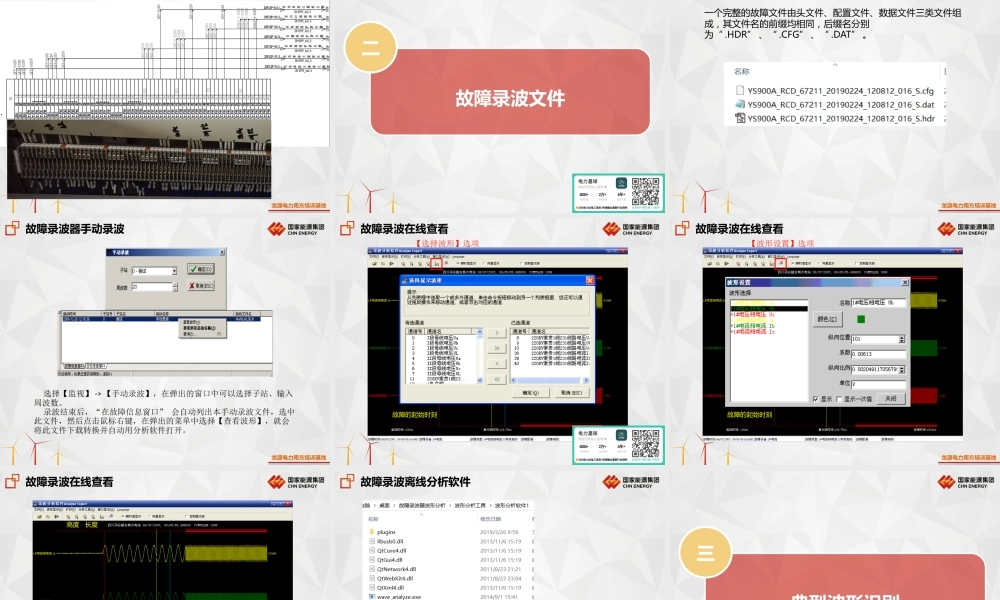1000x600 pixels.
Task: Select the 瞬时值显示 radio button on the toolbar
Action: (458, 263)
